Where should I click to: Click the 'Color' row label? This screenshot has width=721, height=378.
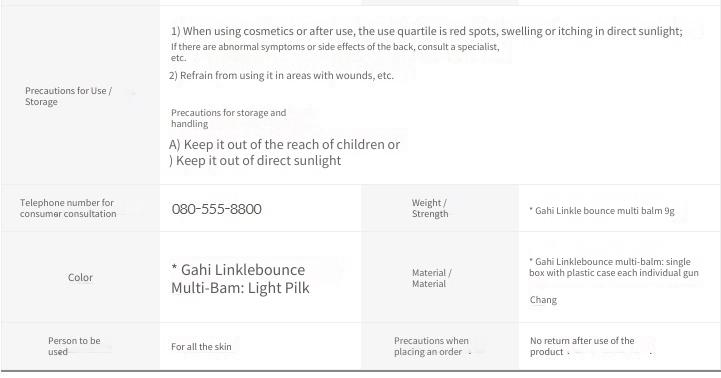(x=80, y=277)
